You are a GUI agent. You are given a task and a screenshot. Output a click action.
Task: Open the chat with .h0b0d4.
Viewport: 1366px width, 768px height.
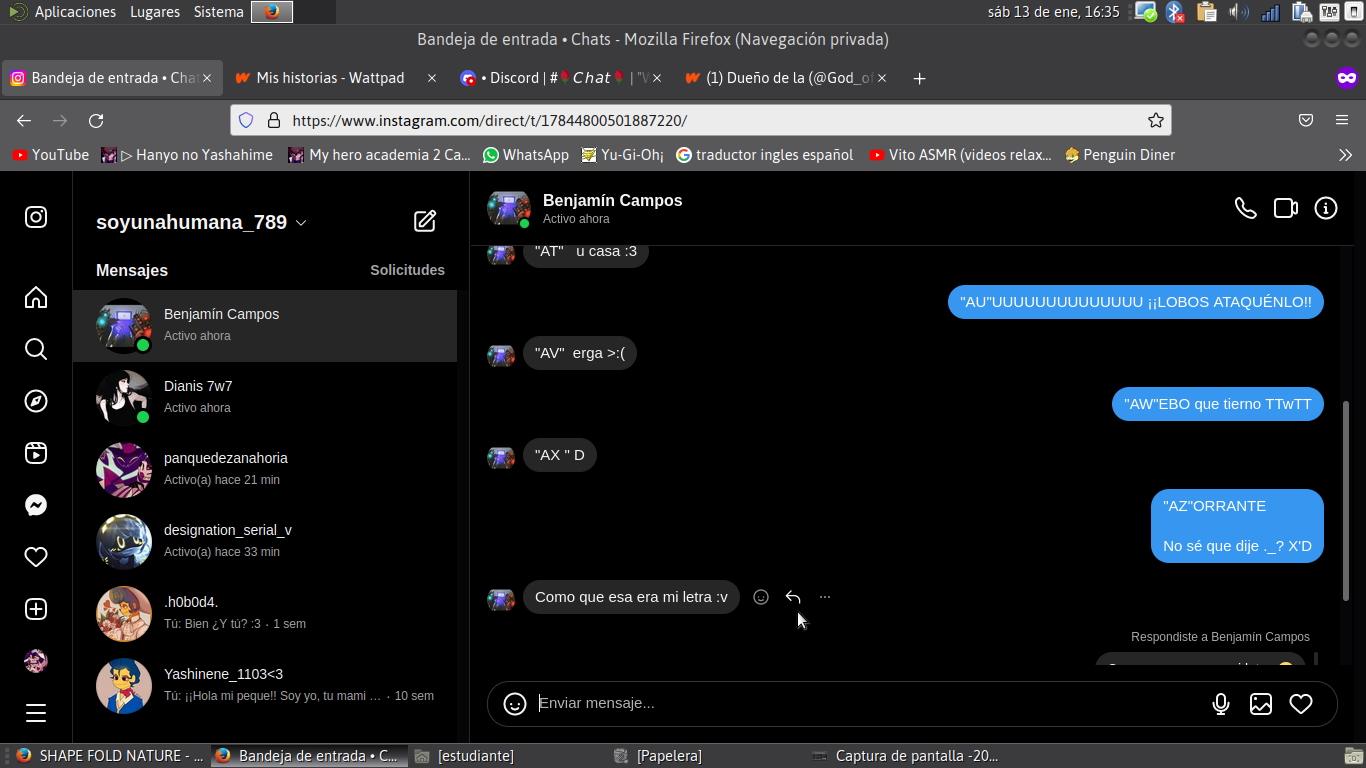[265, 614]
